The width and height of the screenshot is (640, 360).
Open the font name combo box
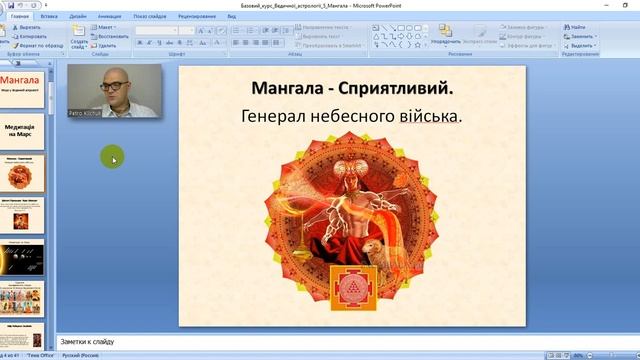[157, 31]
